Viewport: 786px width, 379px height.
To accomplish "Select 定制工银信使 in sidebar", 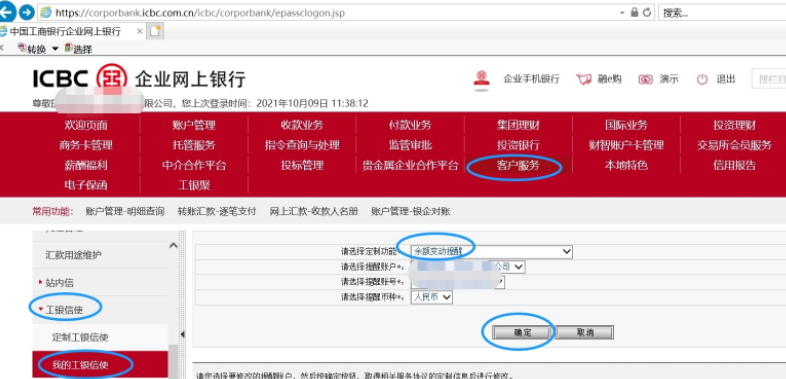I will coord(80,337).
